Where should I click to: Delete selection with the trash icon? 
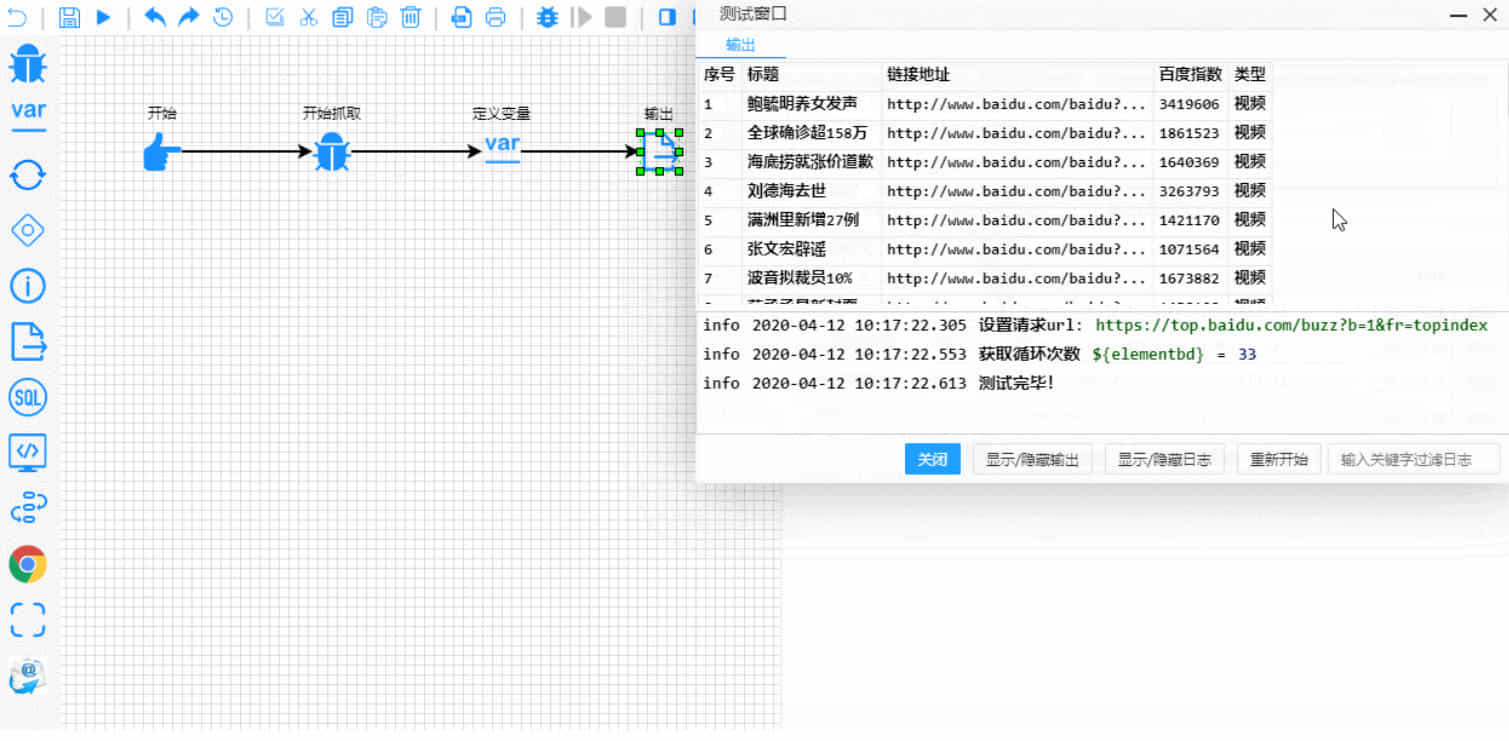(411, 17)
